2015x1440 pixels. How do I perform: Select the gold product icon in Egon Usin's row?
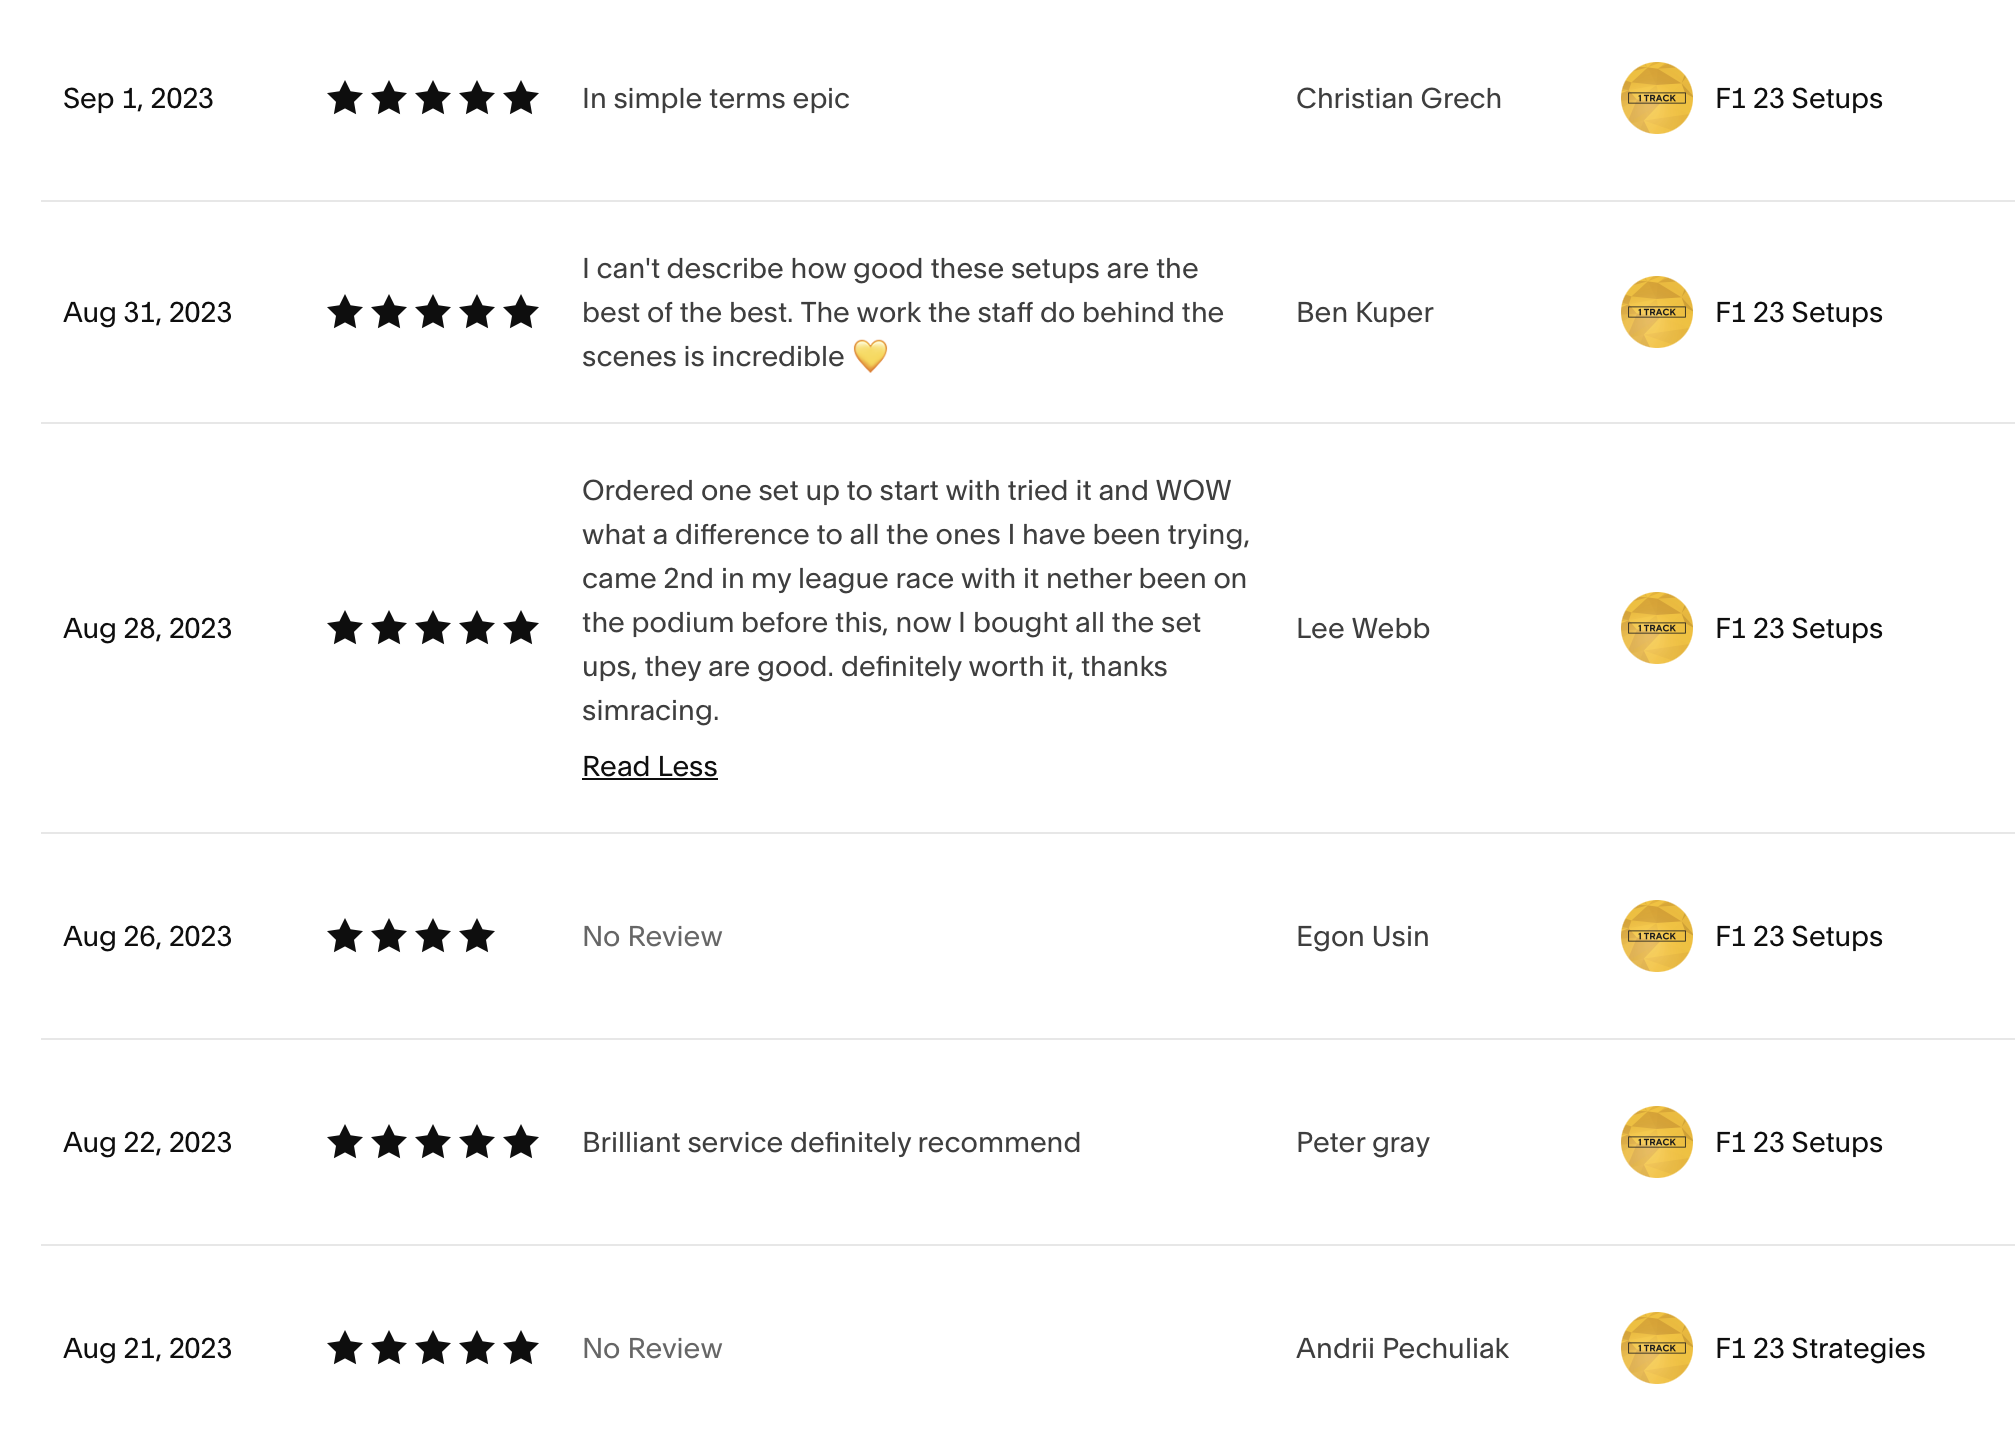1656,936
